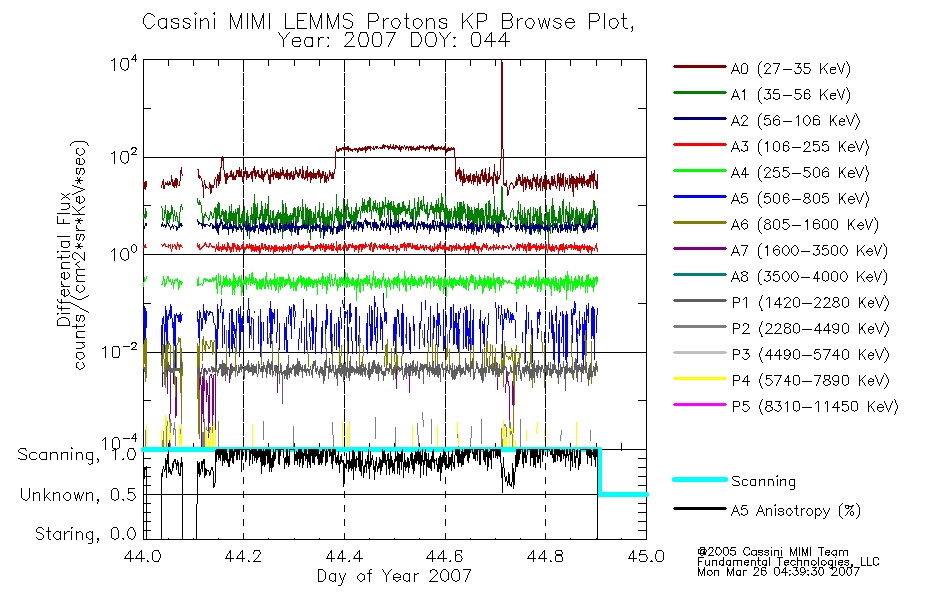
Task: Click the Scanning legend label
Action: point(763,482)
